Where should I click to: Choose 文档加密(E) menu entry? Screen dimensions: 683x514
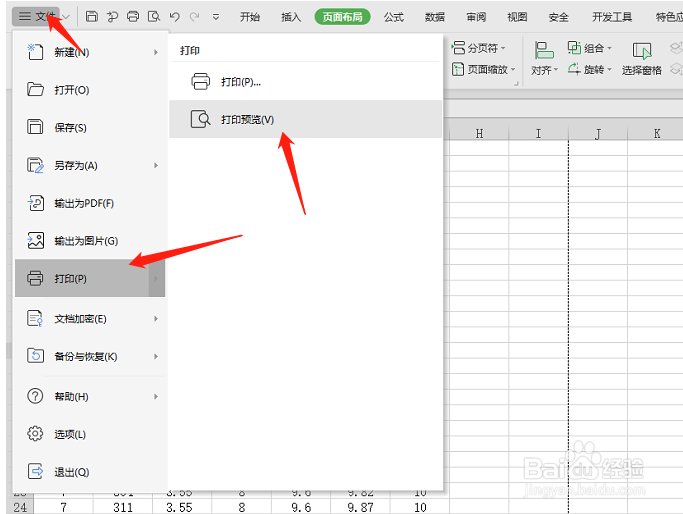tap(90, 318)
